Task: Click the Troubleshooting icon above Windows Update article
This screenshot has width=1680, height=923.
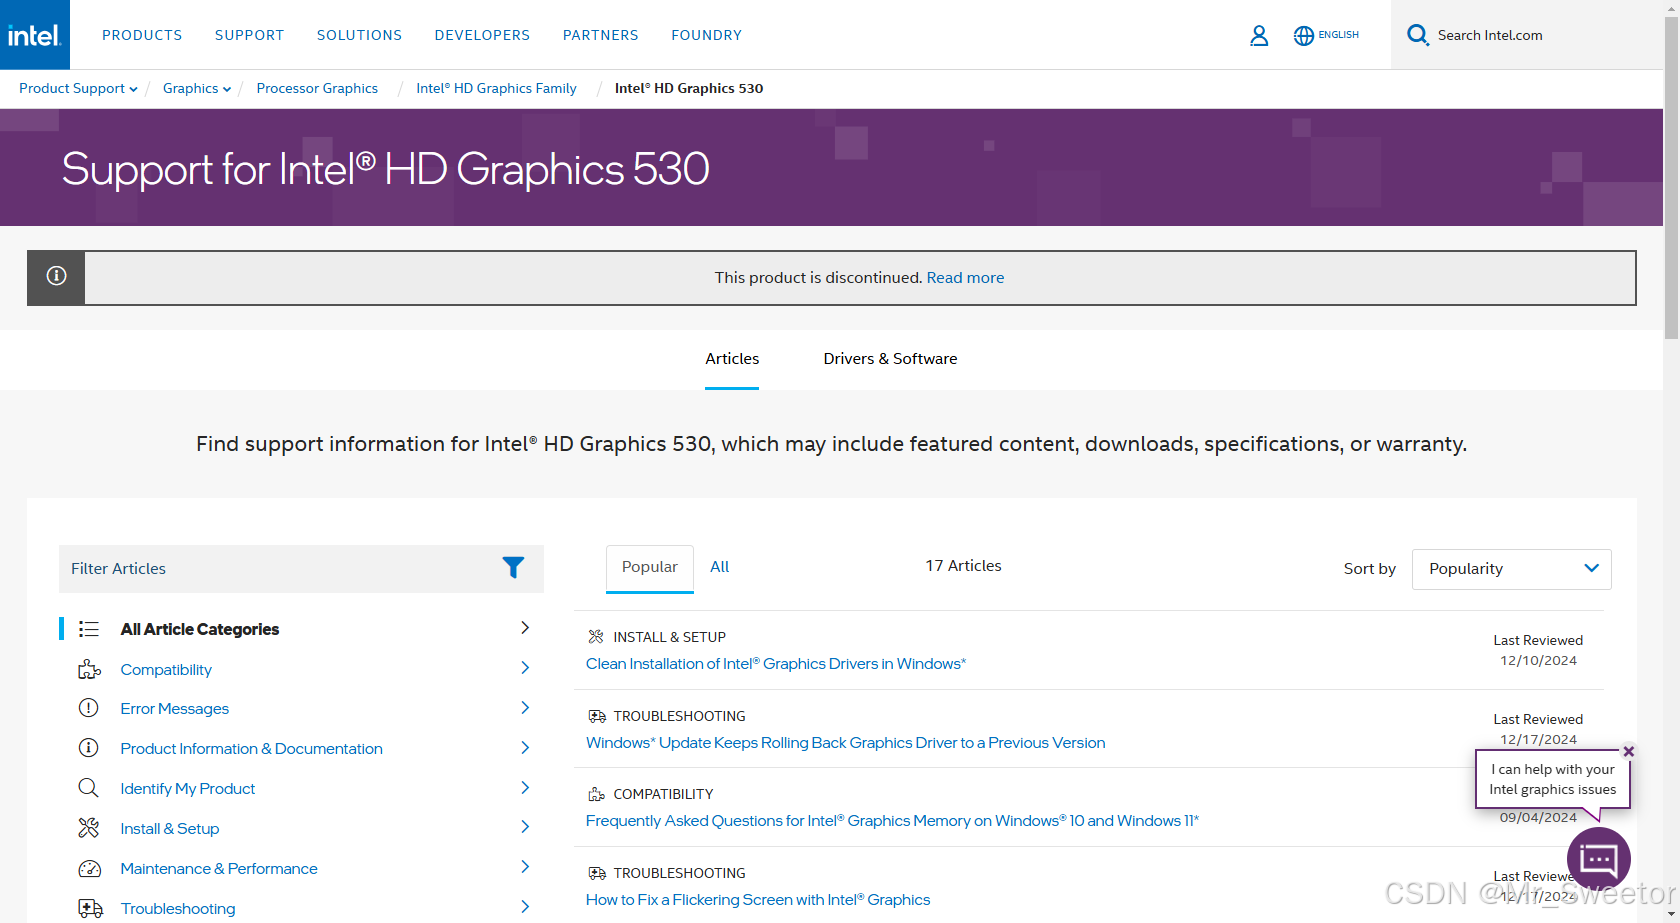Action: pyautogui.click(x=597, y=716)
